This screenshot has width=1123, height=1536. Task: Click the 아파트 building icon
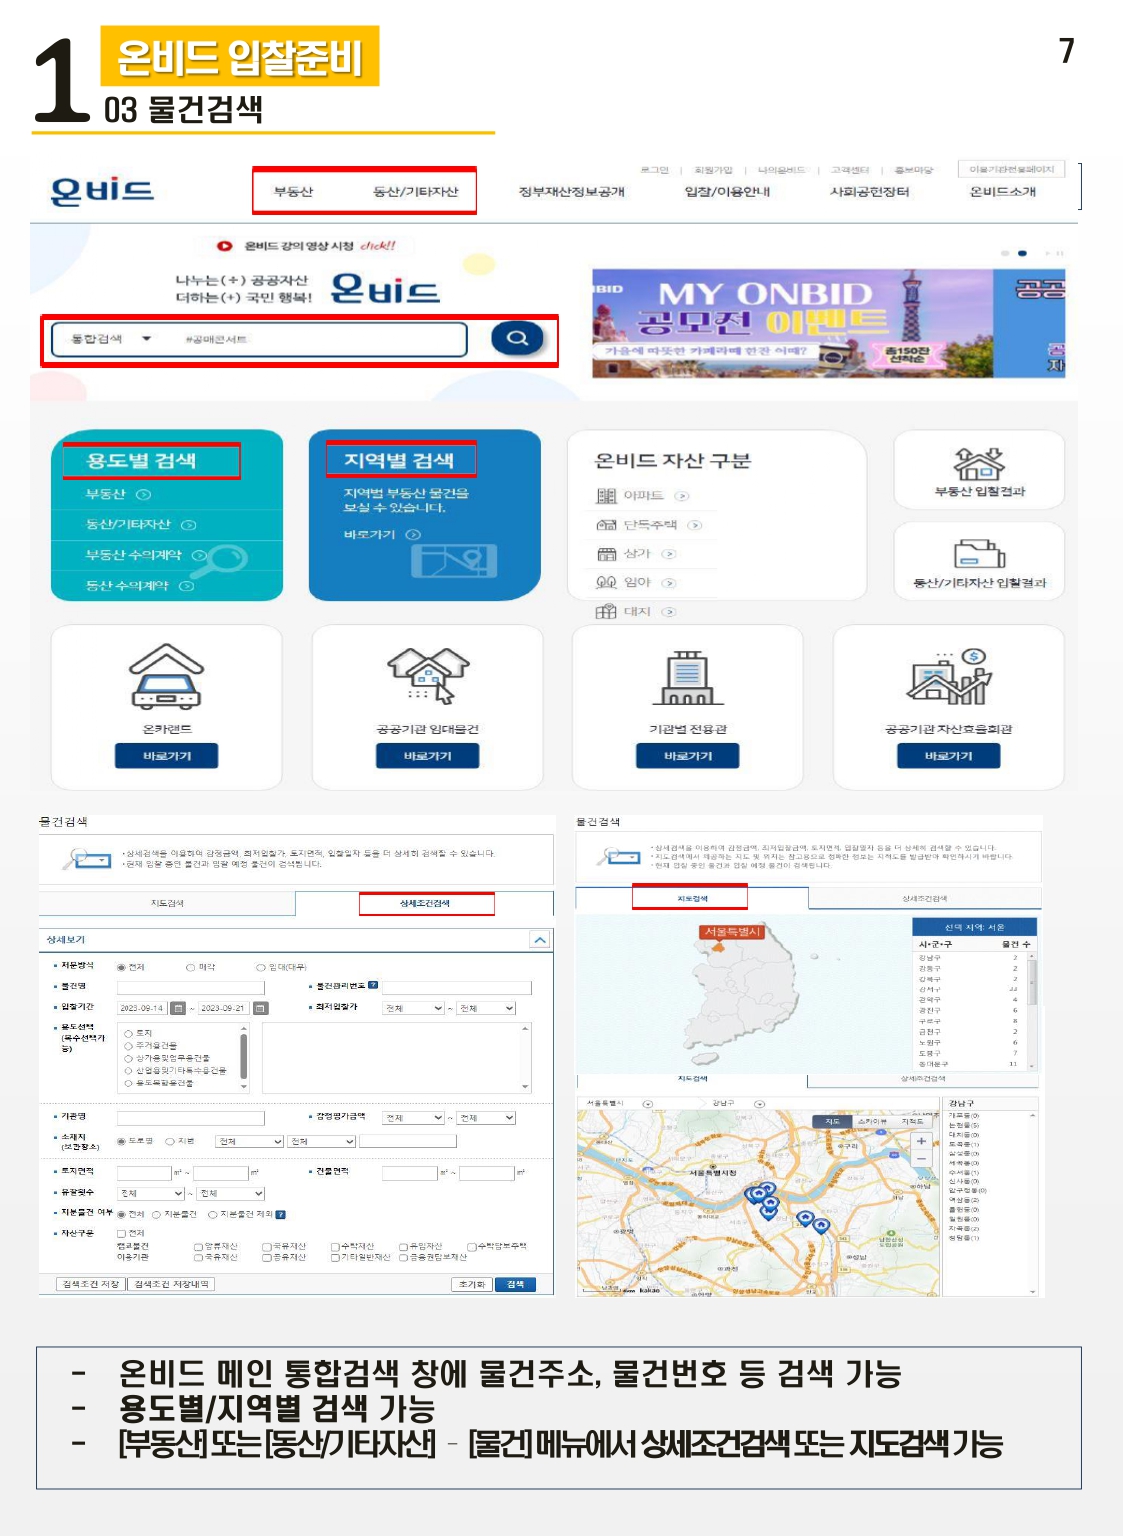(x=606, y=496)
